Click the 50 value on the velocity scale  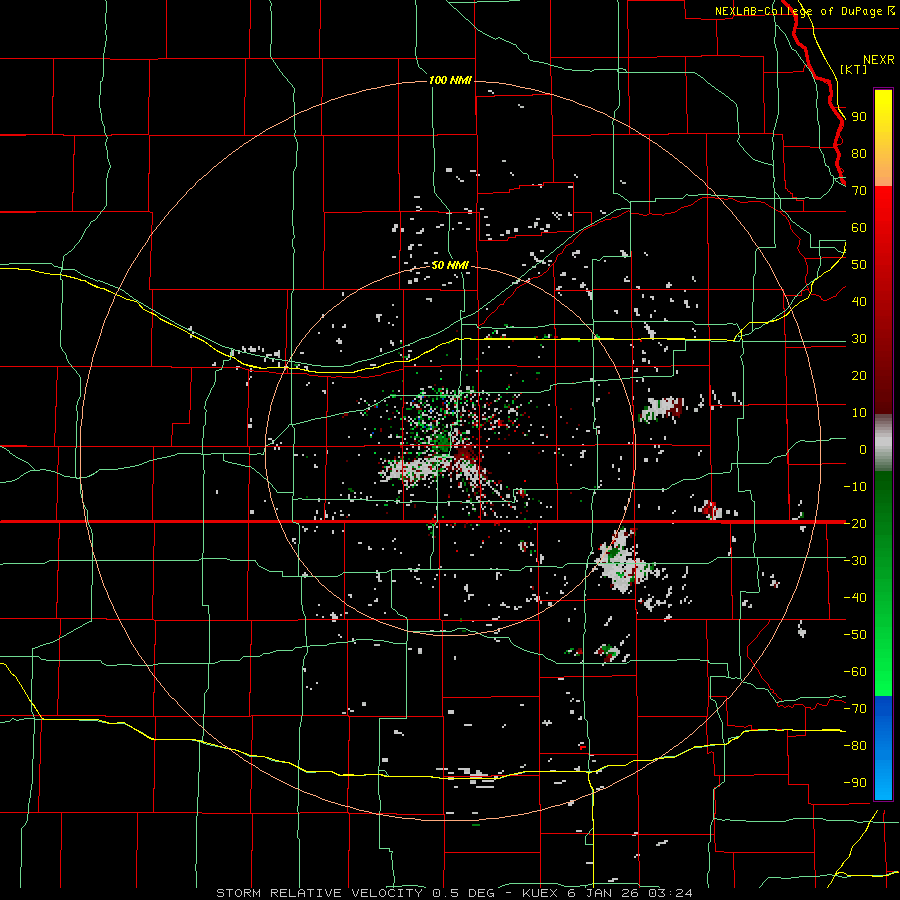tap(859, 265)
